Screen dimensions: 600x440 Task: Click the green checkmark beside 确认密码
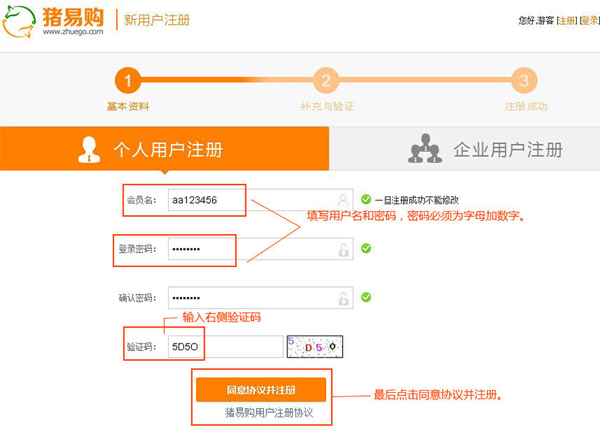click(x=366, y=297)
